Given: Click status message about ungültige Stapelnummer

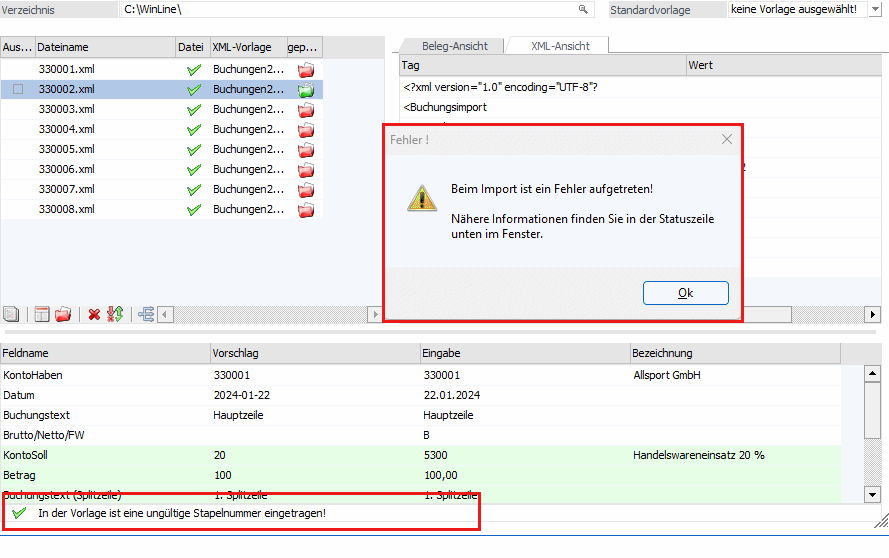Looking at the screenshot, I should coord(182,513).
